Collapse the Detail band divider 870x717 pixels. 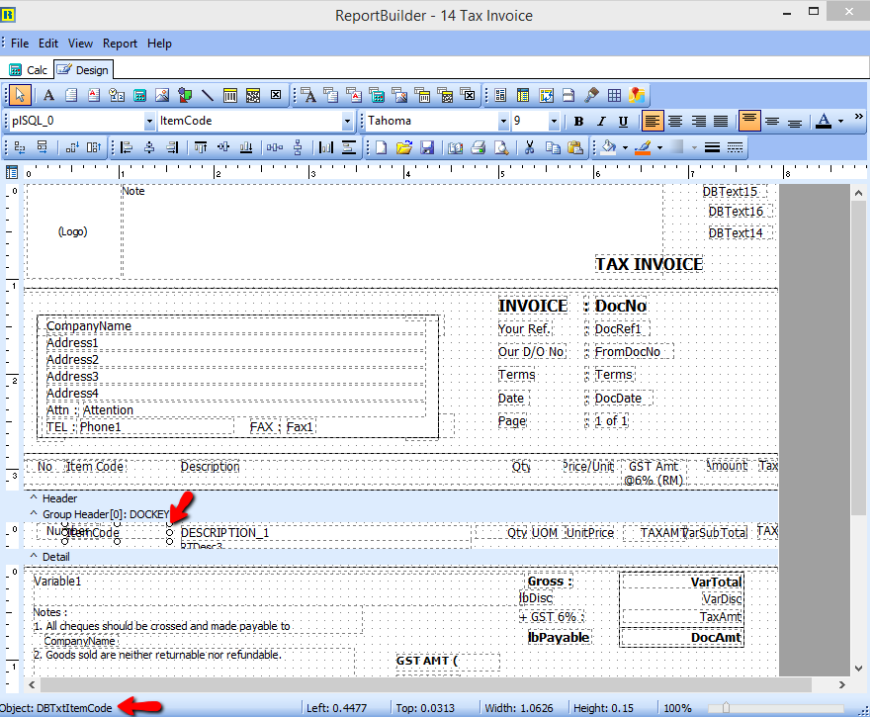pos(34,556)
